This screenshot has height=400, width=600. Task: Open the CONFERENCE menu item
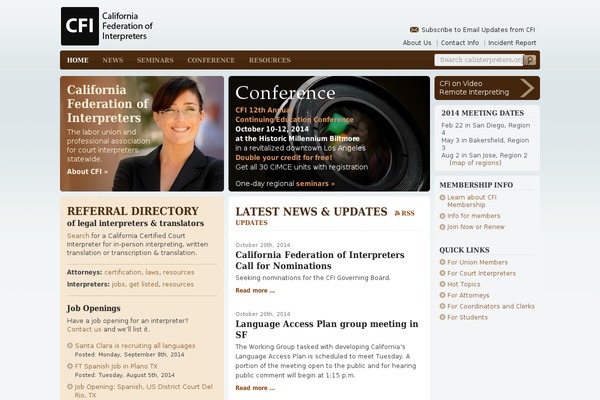pyautogui.click(x=211, y=60)
